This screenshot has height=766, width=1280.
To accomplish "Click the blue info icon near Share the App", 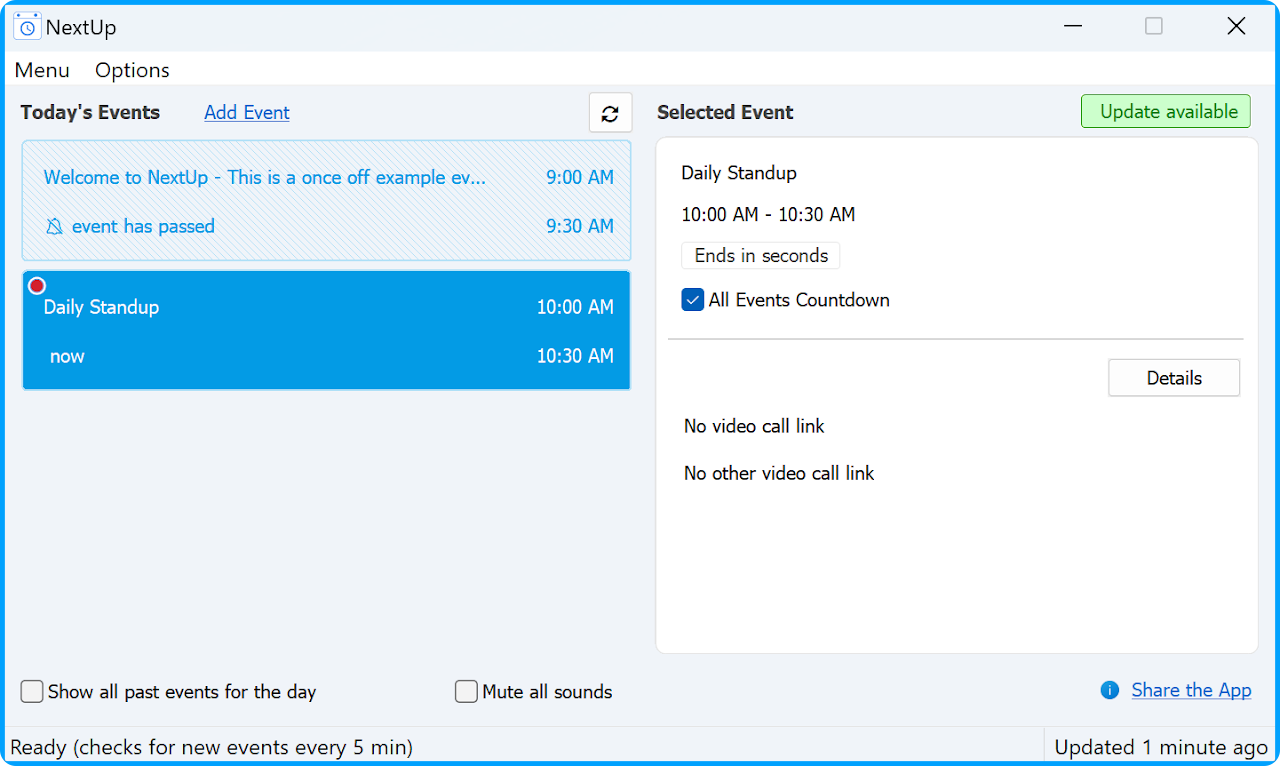I will pyautogui.click(x=1109, y=690).
